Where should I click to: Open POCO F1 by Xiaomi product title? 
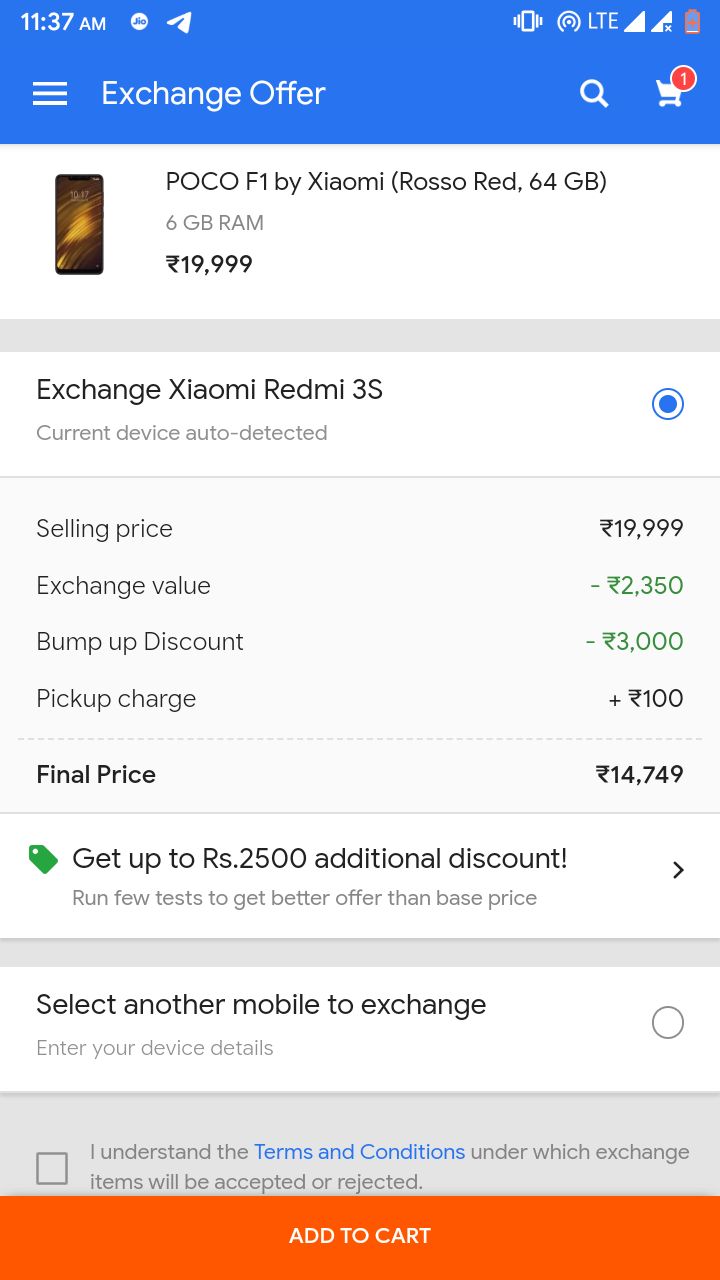point(386,181)
